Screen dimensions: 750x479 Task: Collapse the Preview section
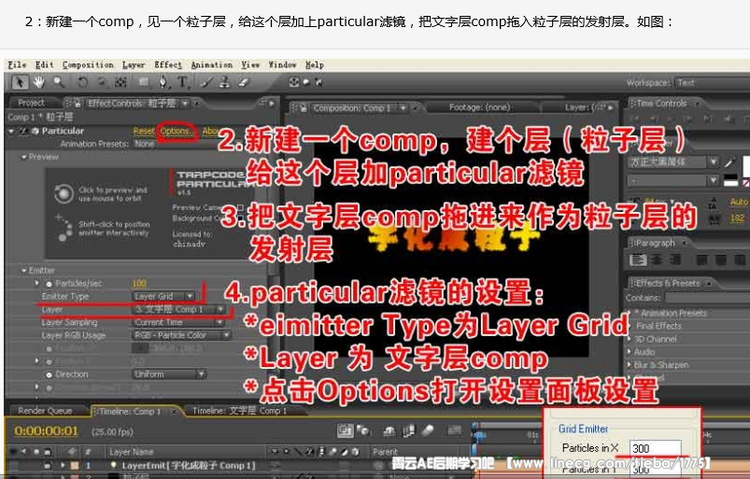tap(23, 157)
